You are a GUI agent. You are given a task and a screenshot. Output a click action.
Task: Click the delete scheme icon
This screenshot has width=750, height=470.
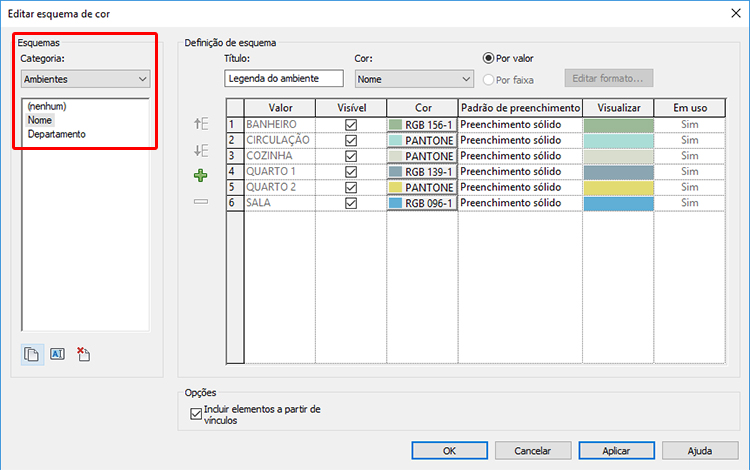pos(83,354)
